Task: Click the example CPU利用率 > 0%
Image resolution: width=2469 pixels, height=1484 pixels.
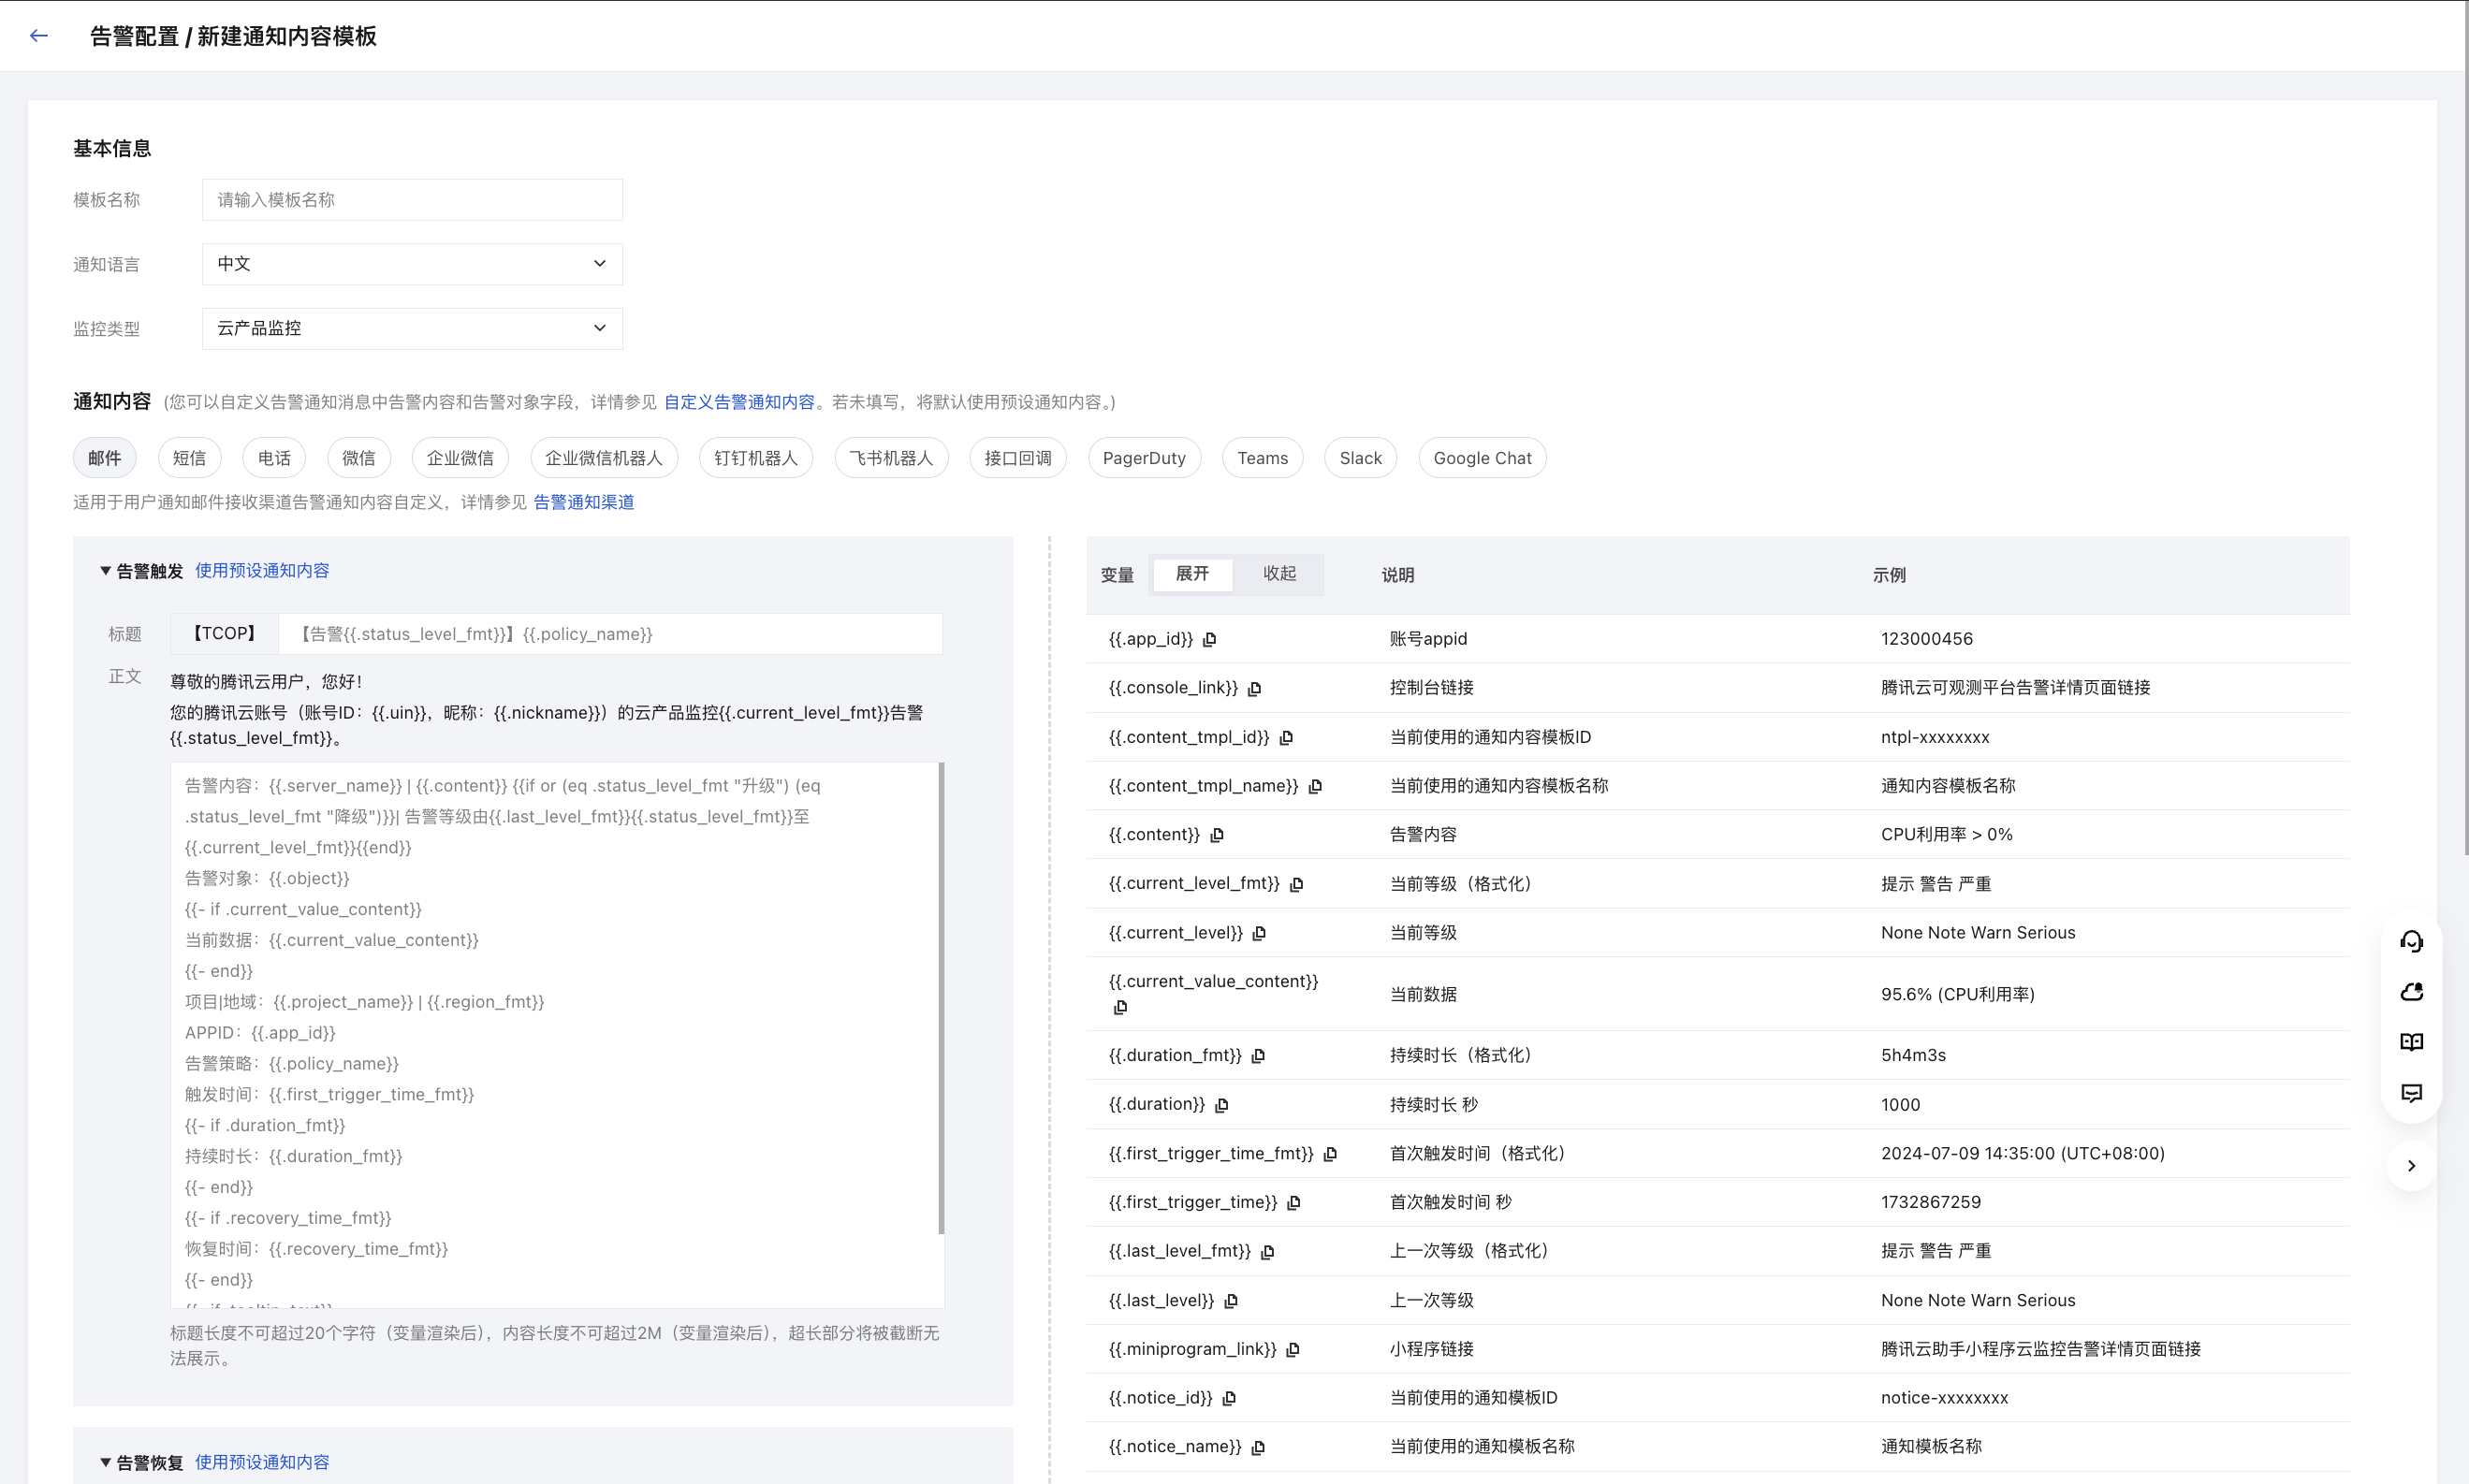Action: (1947, 835)
